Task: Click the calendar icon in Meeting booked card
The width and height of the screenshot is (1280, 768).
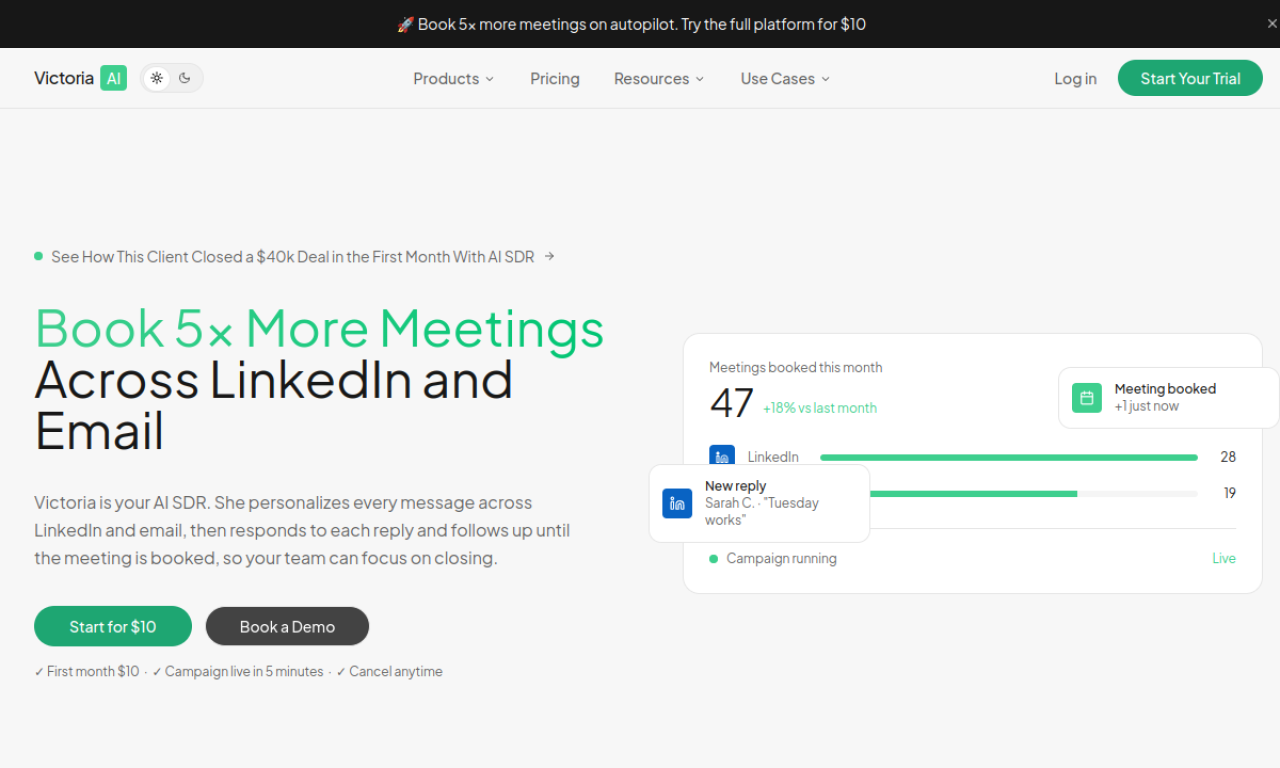Action: pos(1087,398)
